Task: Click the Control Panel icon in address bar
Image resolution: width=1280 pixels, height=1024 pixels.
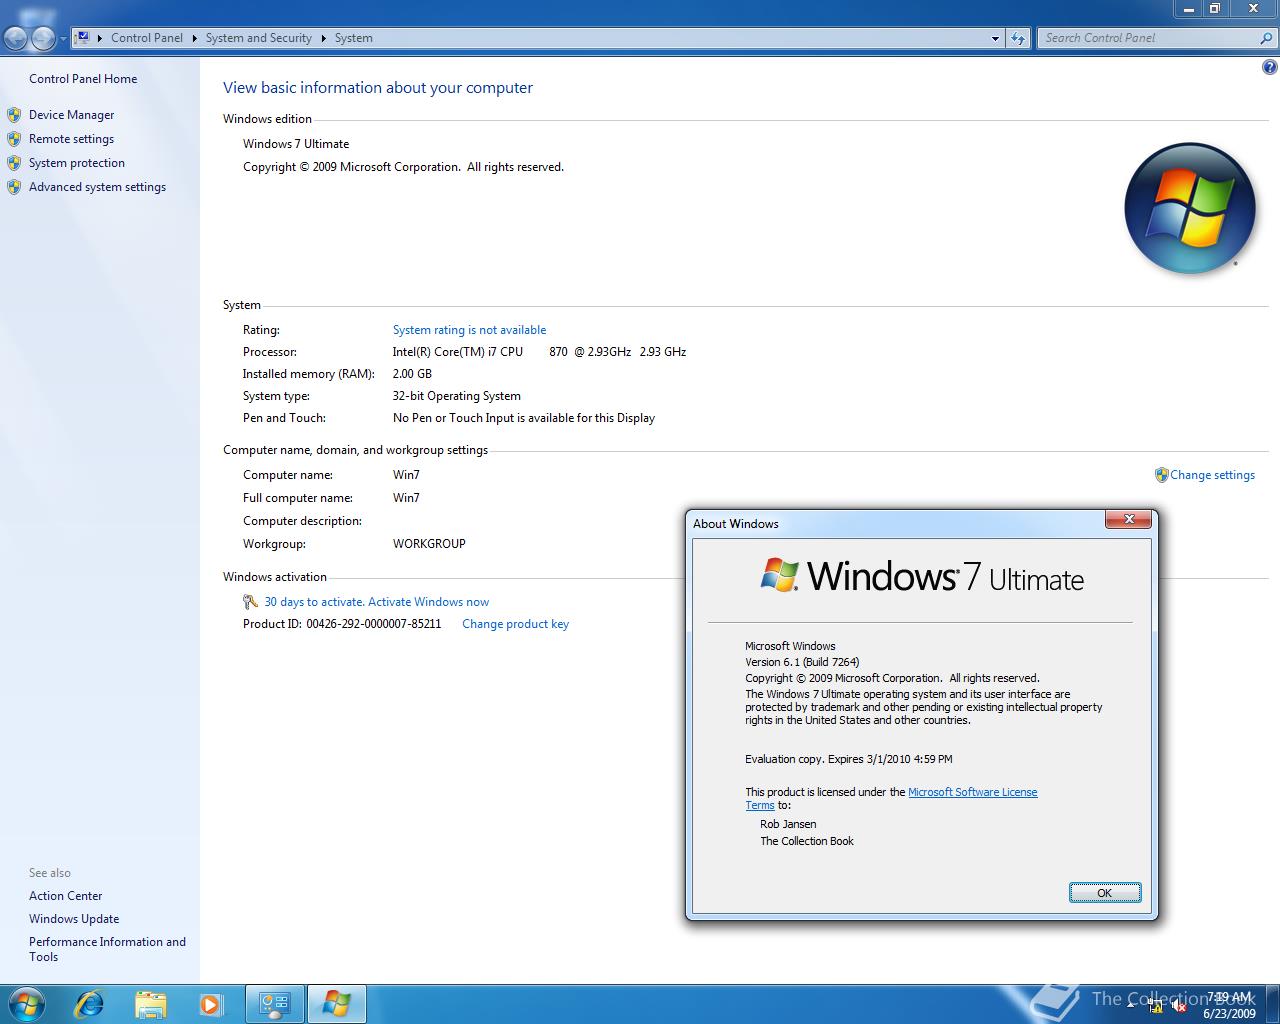Action: [84, 37]
